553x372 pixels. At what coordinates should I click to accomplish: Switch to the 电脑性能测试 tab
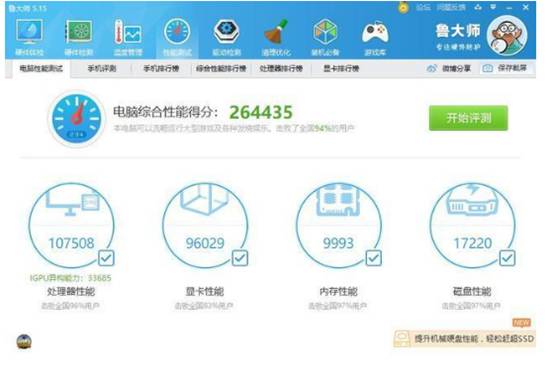click(x=41, y=68)
